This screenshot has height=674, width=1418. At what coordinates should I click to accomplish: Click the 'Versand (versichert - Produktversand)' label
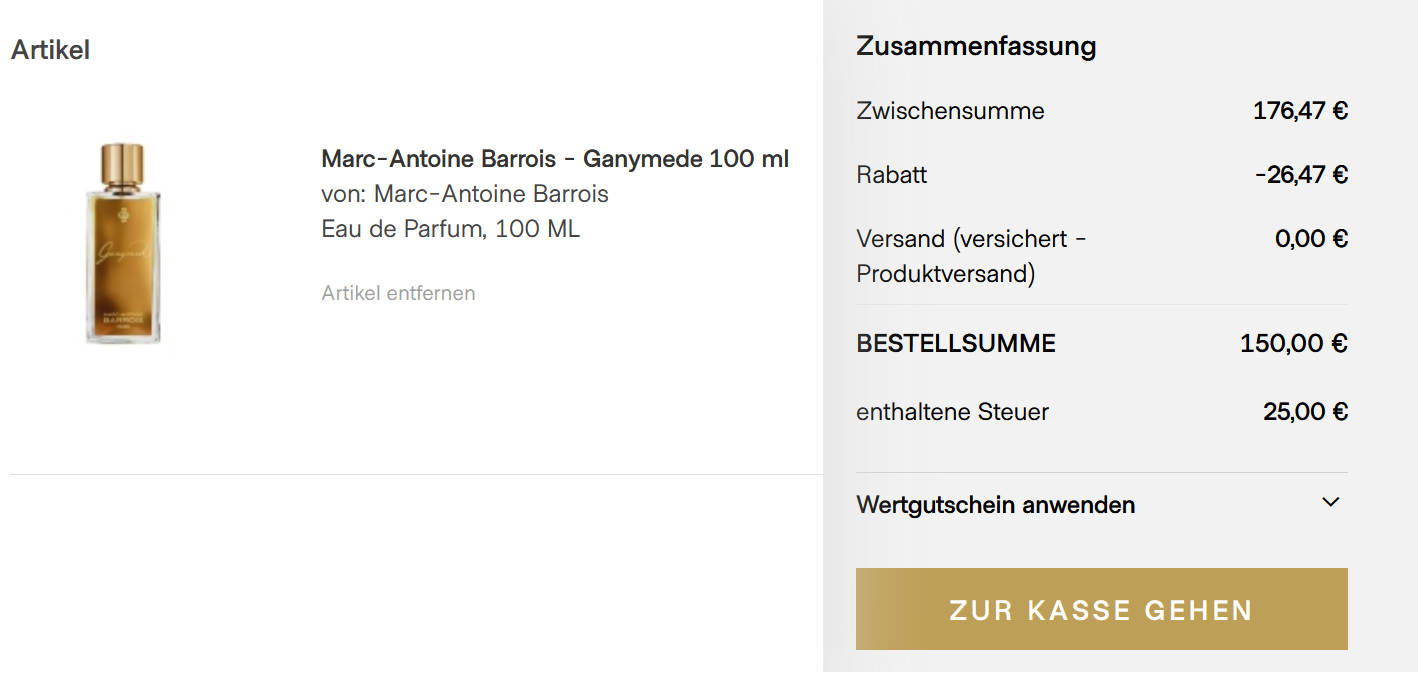pos(971,256)
